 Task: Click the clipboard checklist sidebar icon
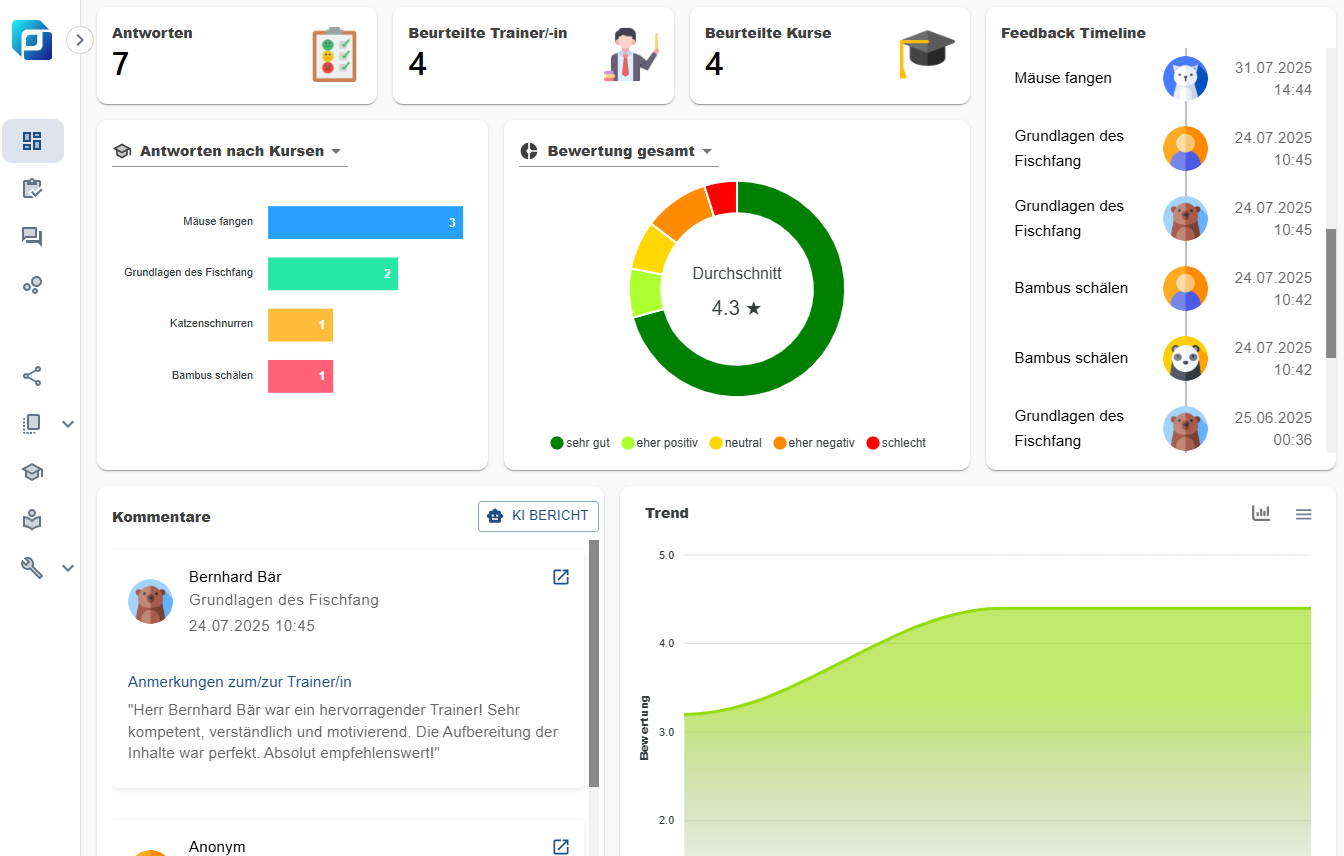[32, 189]
